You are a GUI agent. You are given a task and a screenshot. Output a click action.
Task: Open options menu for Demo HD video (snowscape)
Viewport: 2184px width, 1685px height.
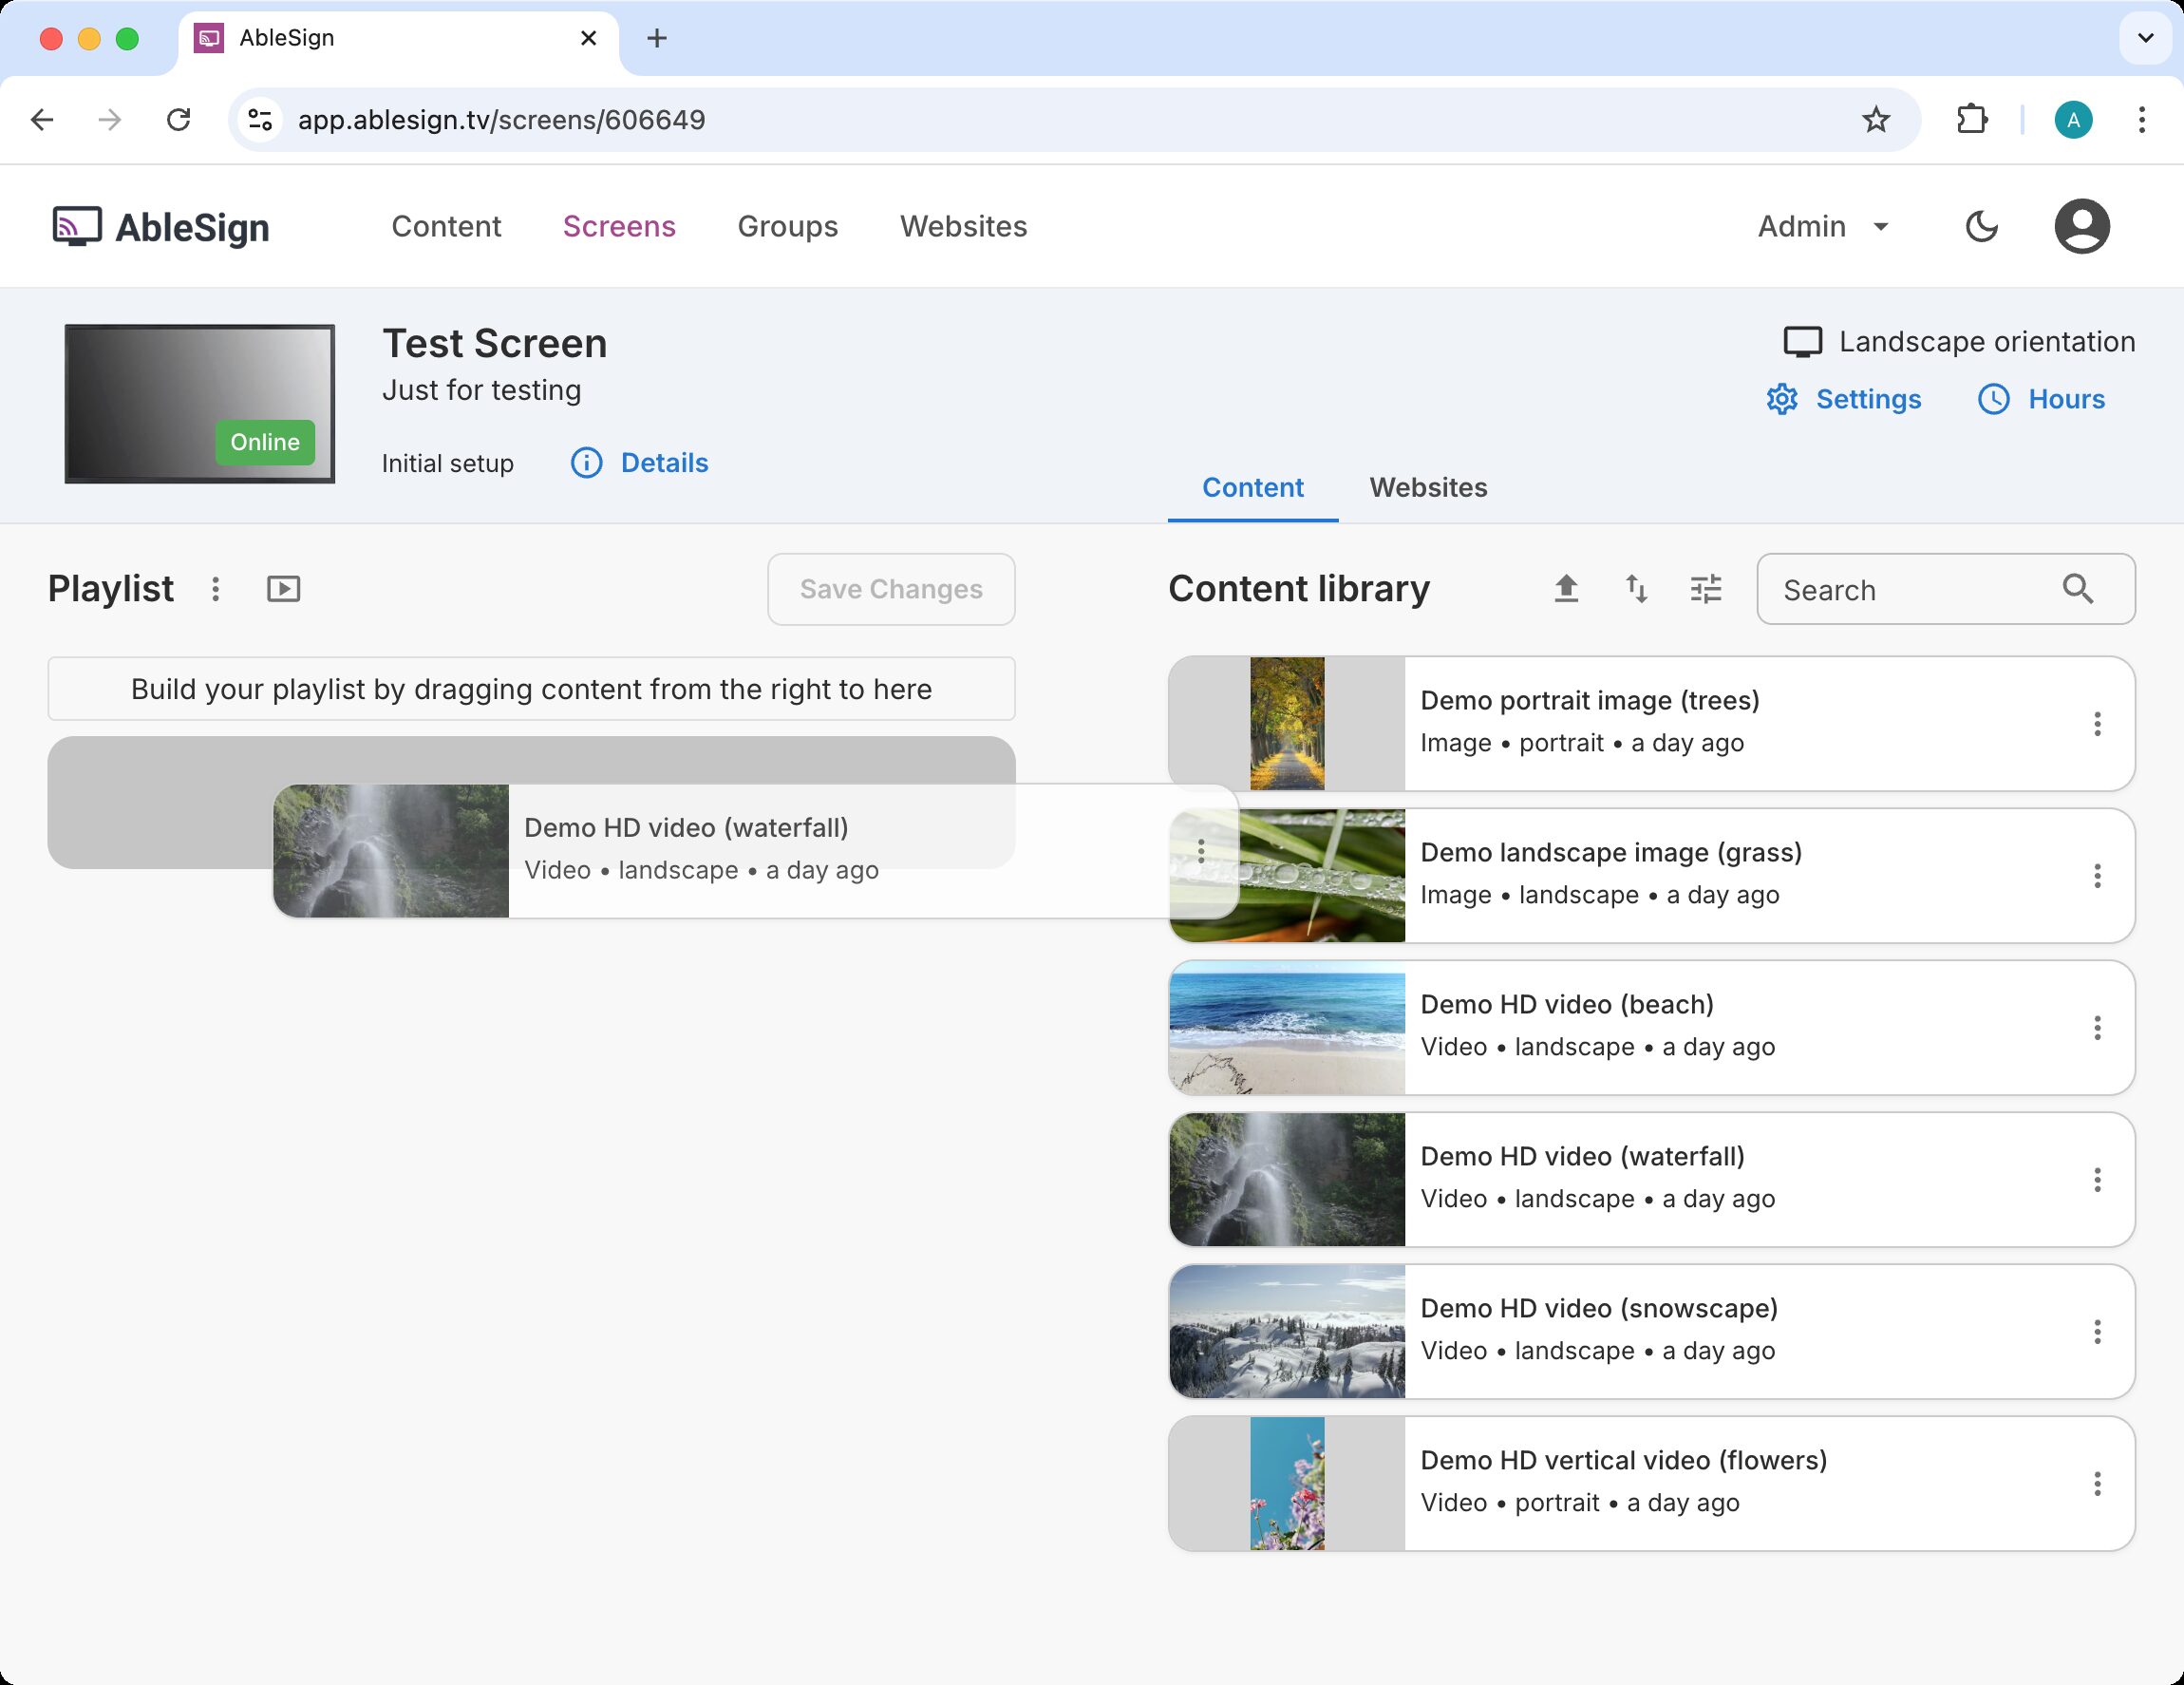2097,1332
